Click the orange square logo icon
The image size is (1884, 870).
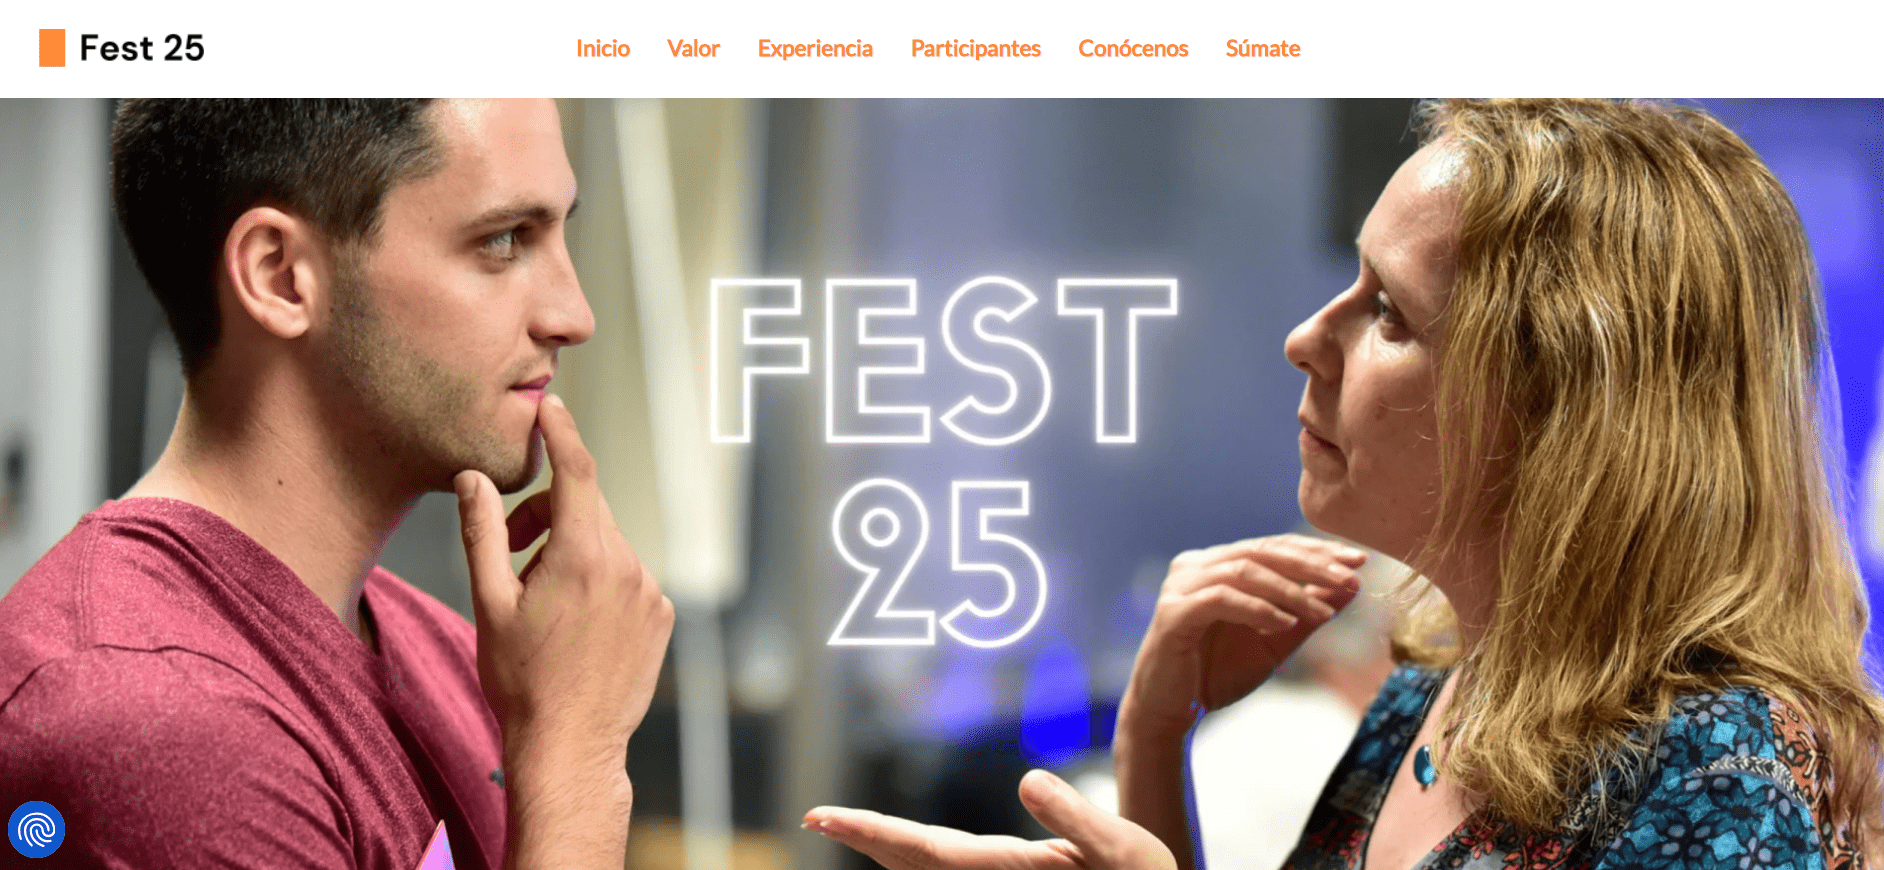click(52, 48)
